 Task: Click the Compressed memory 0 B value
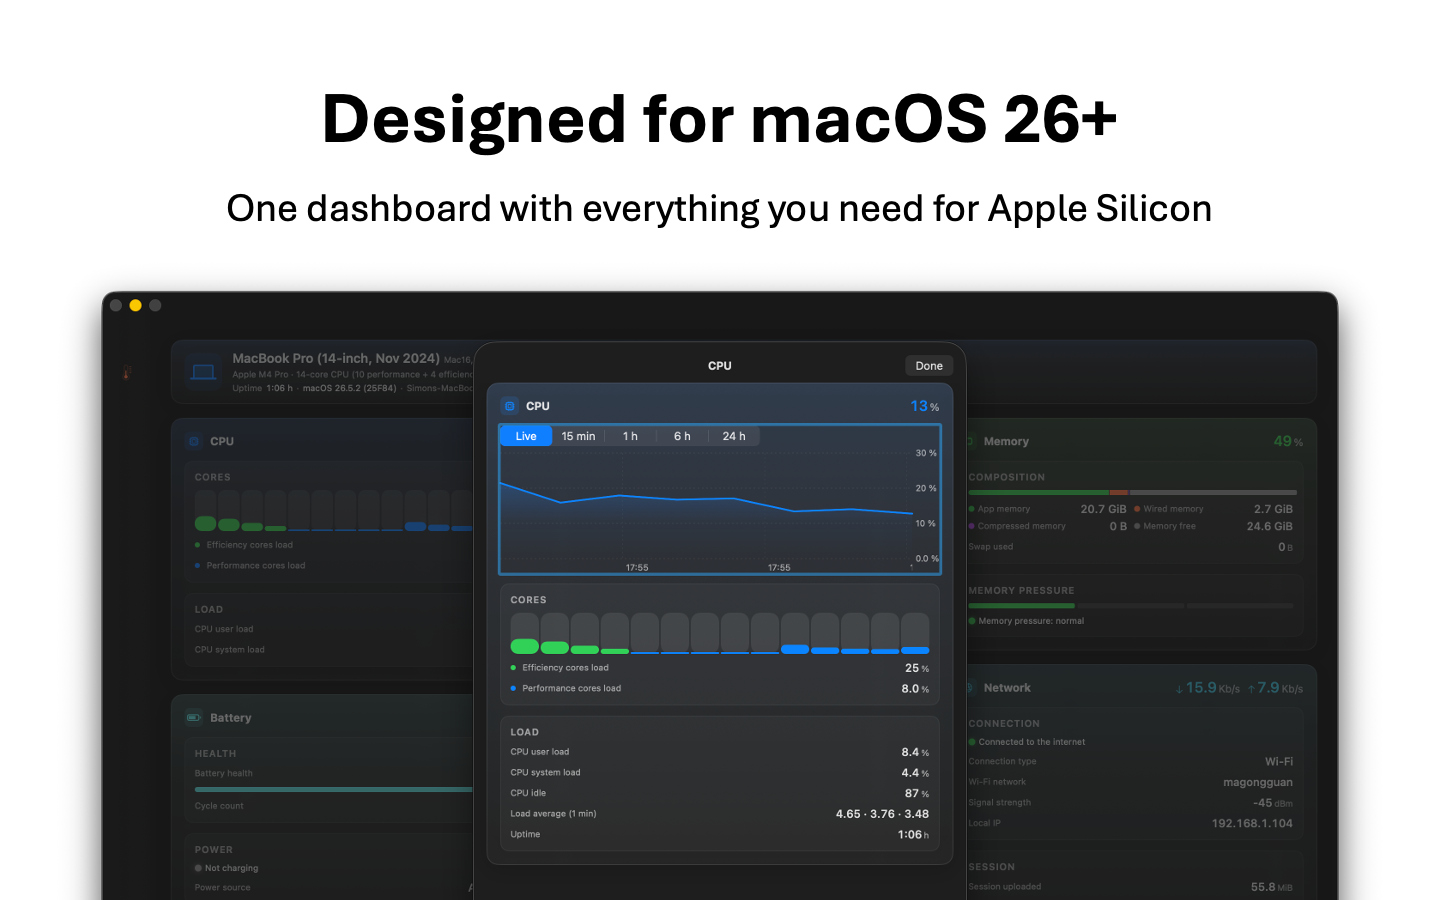pos(1118,526)
